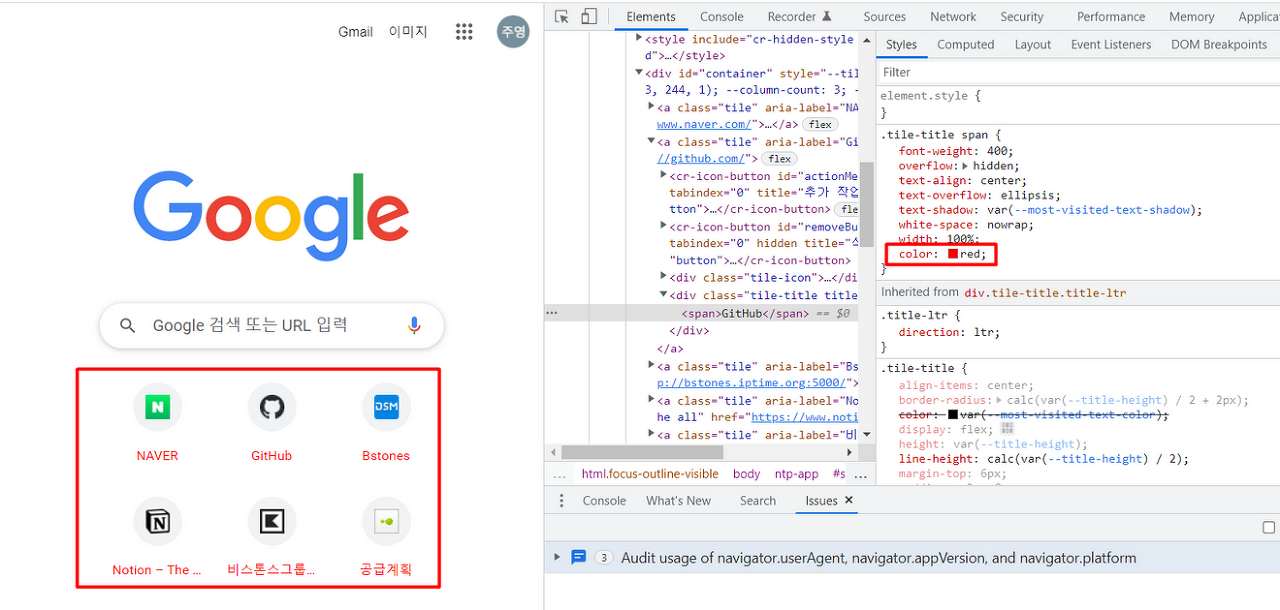Open the 공급계획 shortcut tile icon
The height and width of the screenshot is (610, 1280).
tap(386, 521)
